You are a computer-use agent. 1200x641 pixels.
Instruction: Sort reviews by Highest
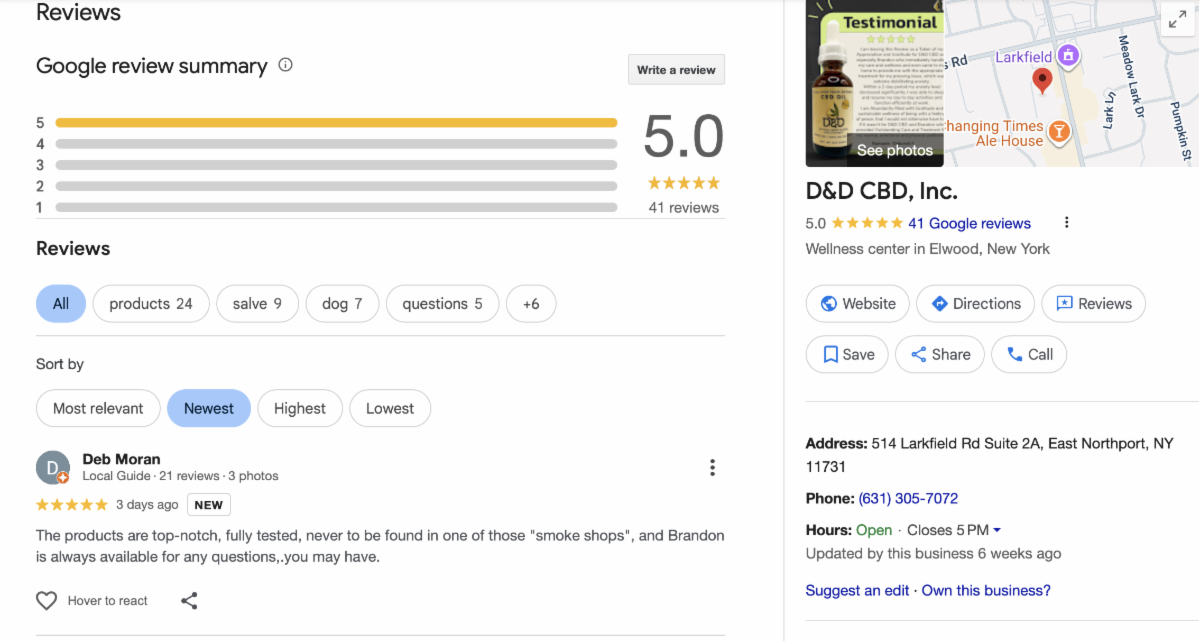[x=300, y=408]
